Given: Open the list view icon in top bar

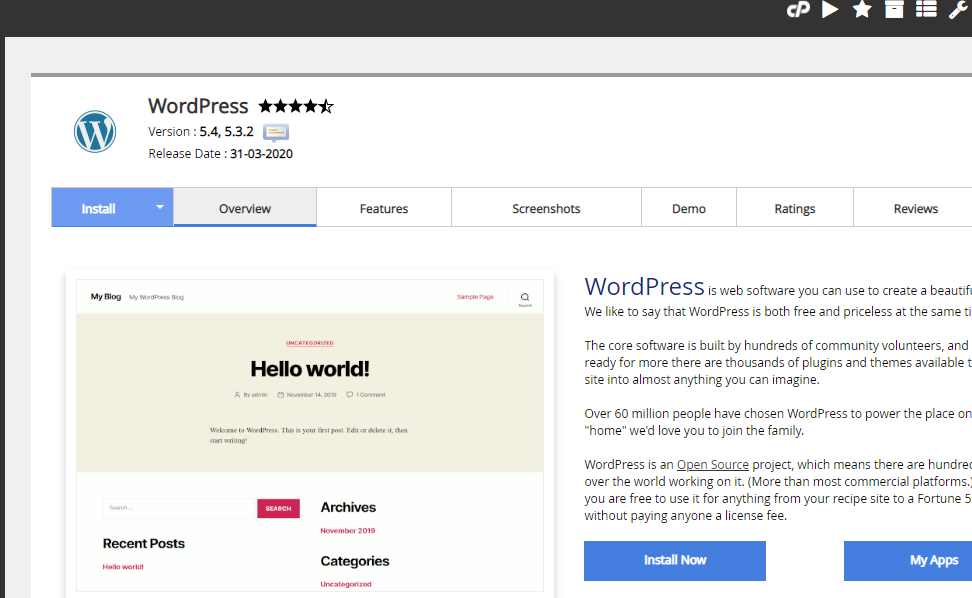Looking at the screenshot, I should 926,10.
